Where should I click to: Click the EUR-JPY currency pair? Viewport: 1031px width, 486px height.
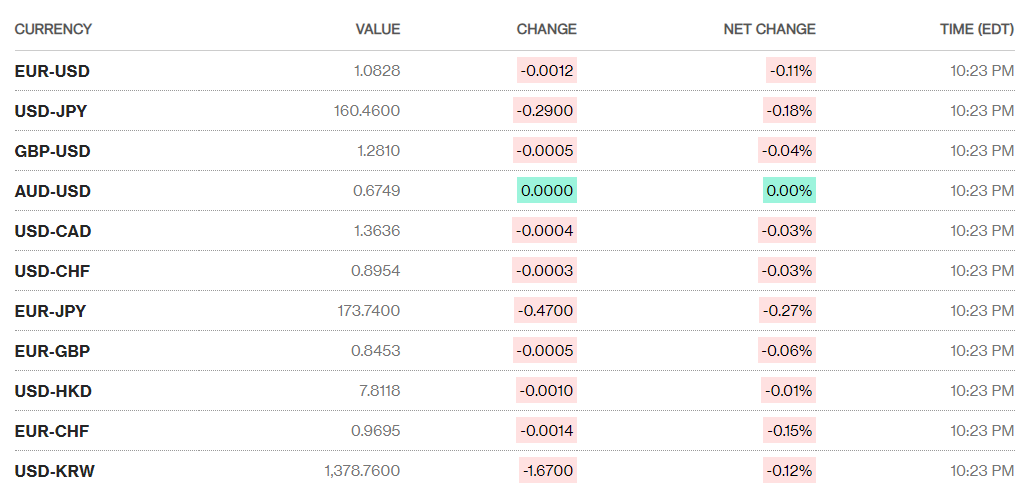click(x=50, y=311)
